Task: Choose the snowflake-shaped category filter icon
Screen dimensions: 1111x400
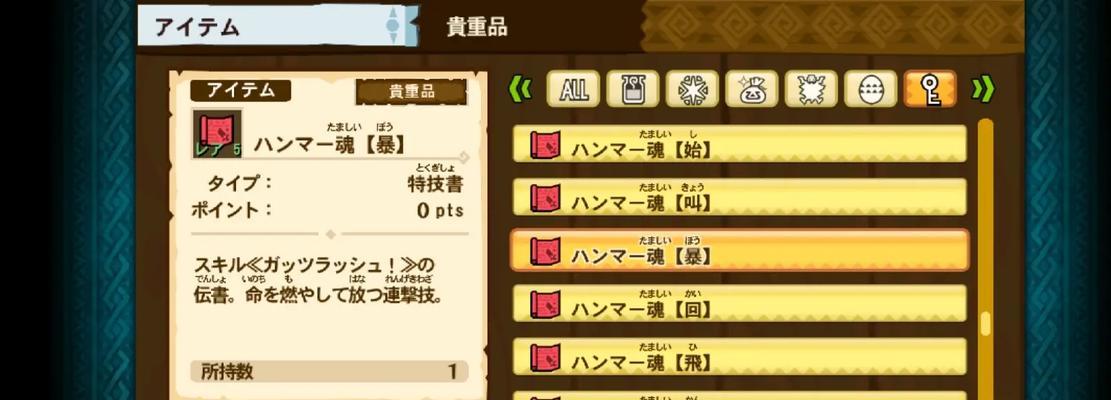Action: tap(692, 89)
